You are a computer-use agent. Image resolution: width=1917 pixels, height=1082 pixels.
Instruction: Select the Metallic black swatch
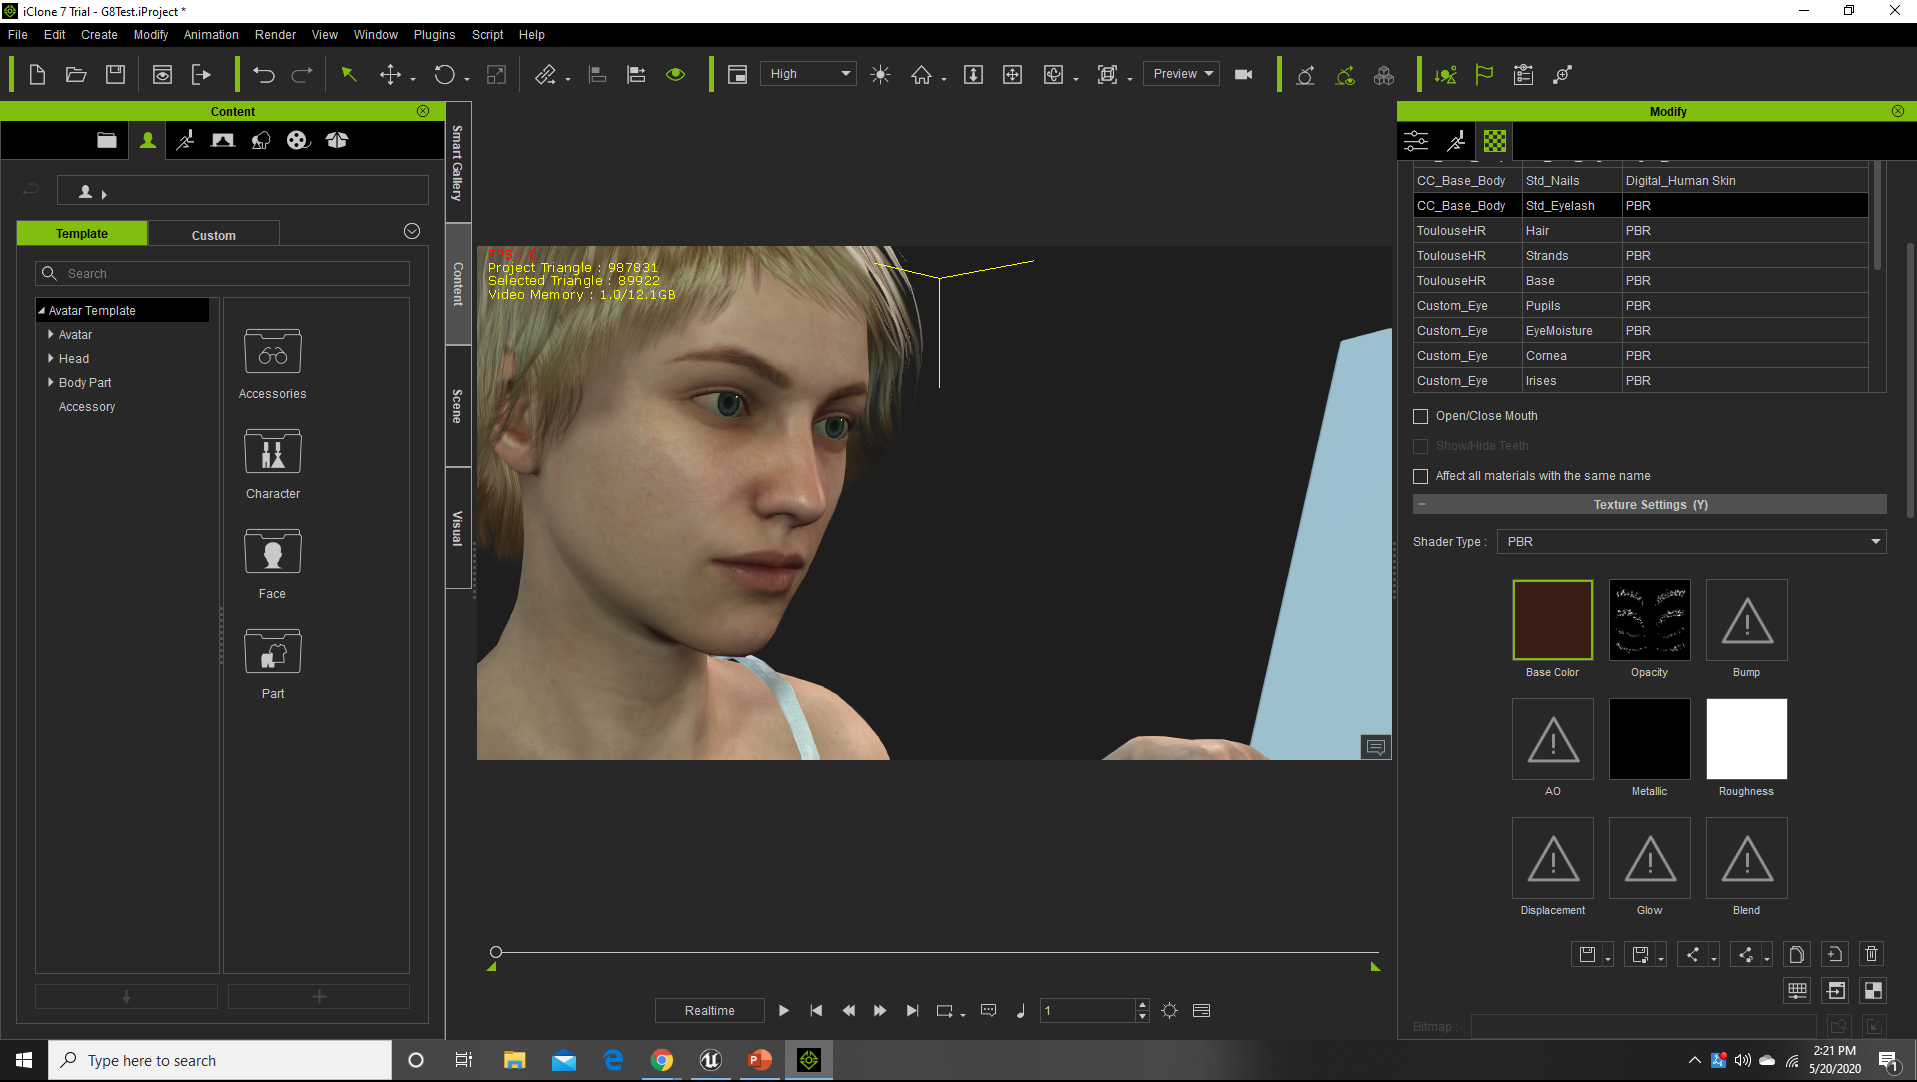click(x=1649, y=739)
